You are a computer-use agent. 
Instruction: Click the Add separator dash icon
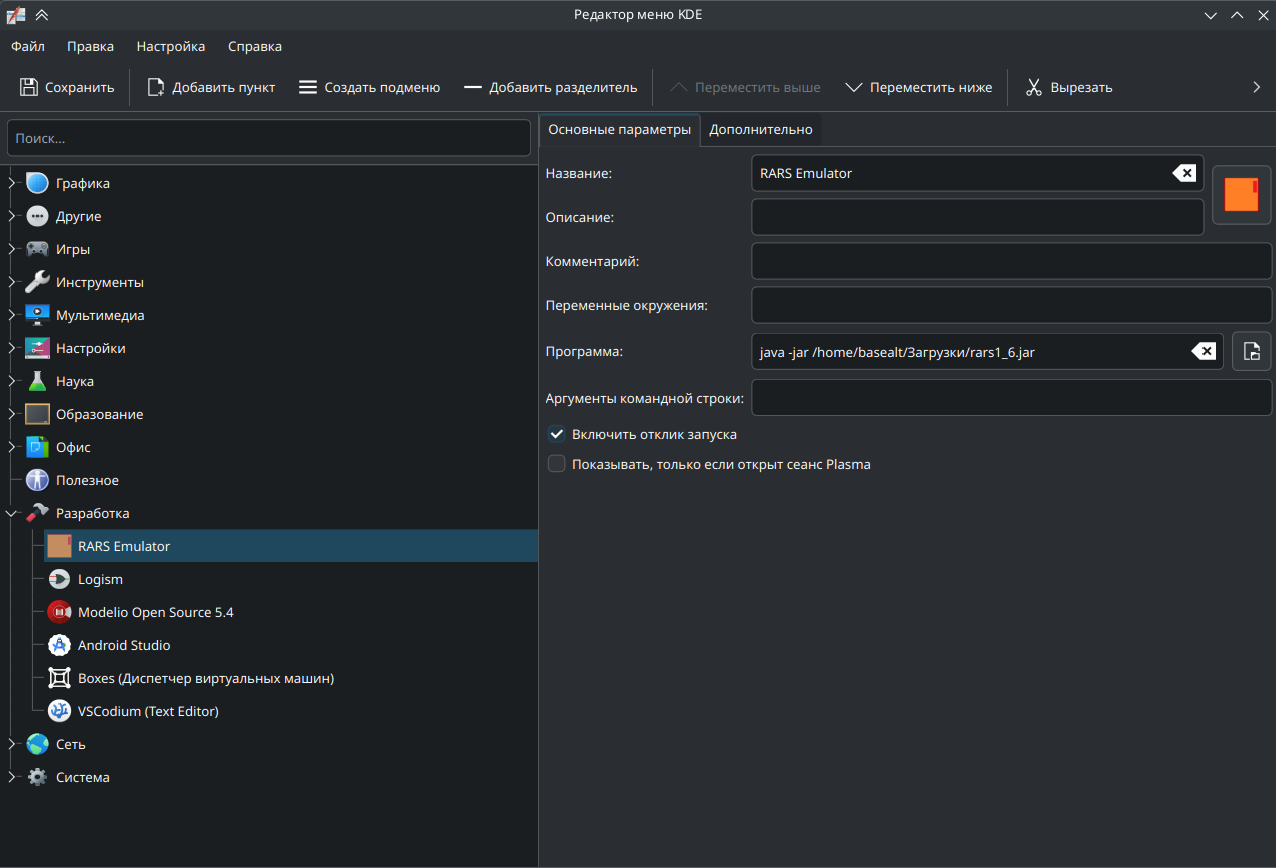click(473, 87)
